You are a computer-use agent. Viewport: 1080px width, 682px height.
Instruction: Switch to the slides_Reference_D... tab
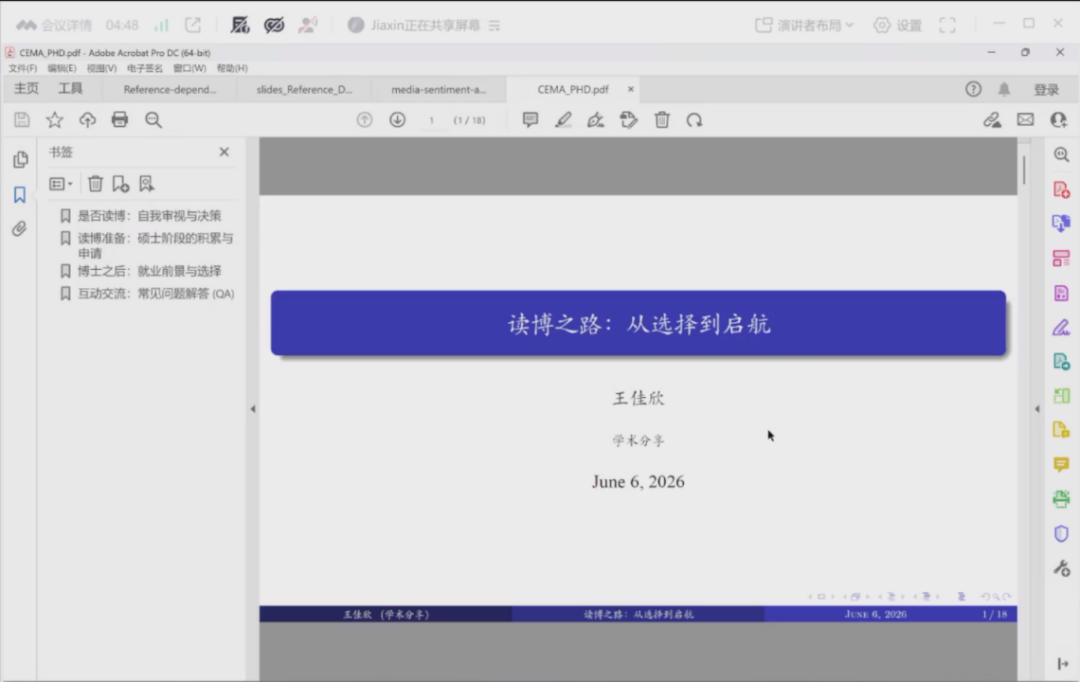[x=304, y=90]
